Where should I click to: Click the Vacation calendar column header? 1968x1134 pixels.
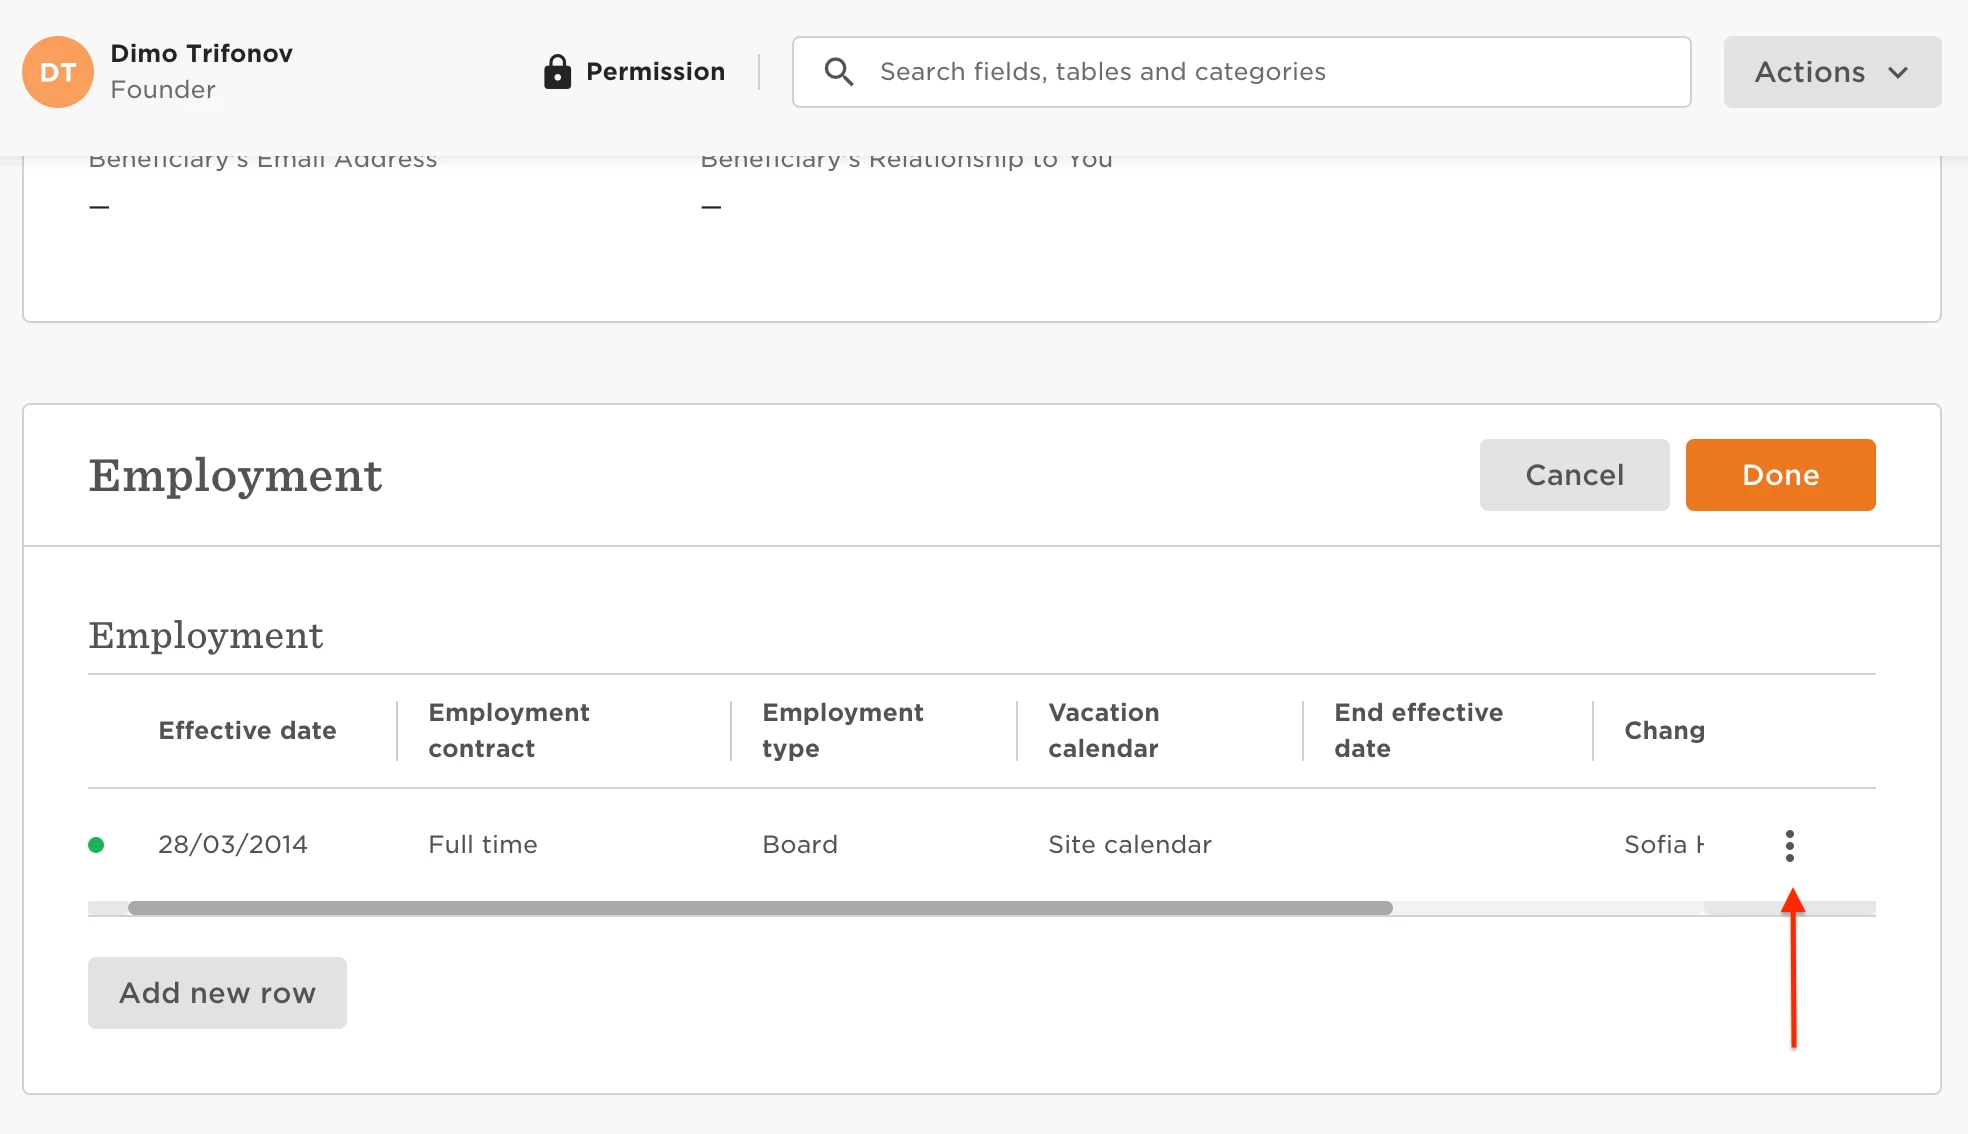(1104, 731)
